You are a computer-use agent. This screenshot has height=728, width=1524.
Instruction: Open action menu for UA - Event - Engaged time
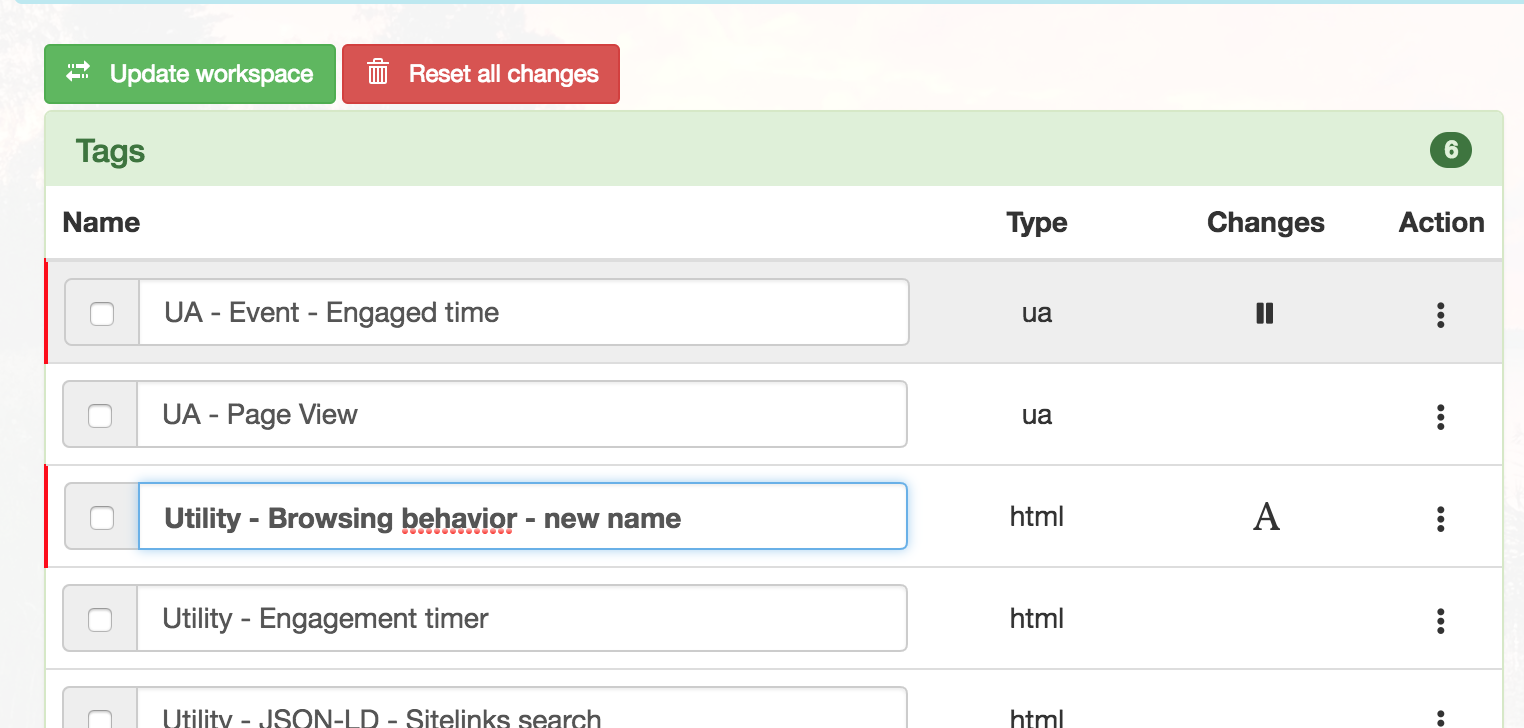pos(1440,315)
